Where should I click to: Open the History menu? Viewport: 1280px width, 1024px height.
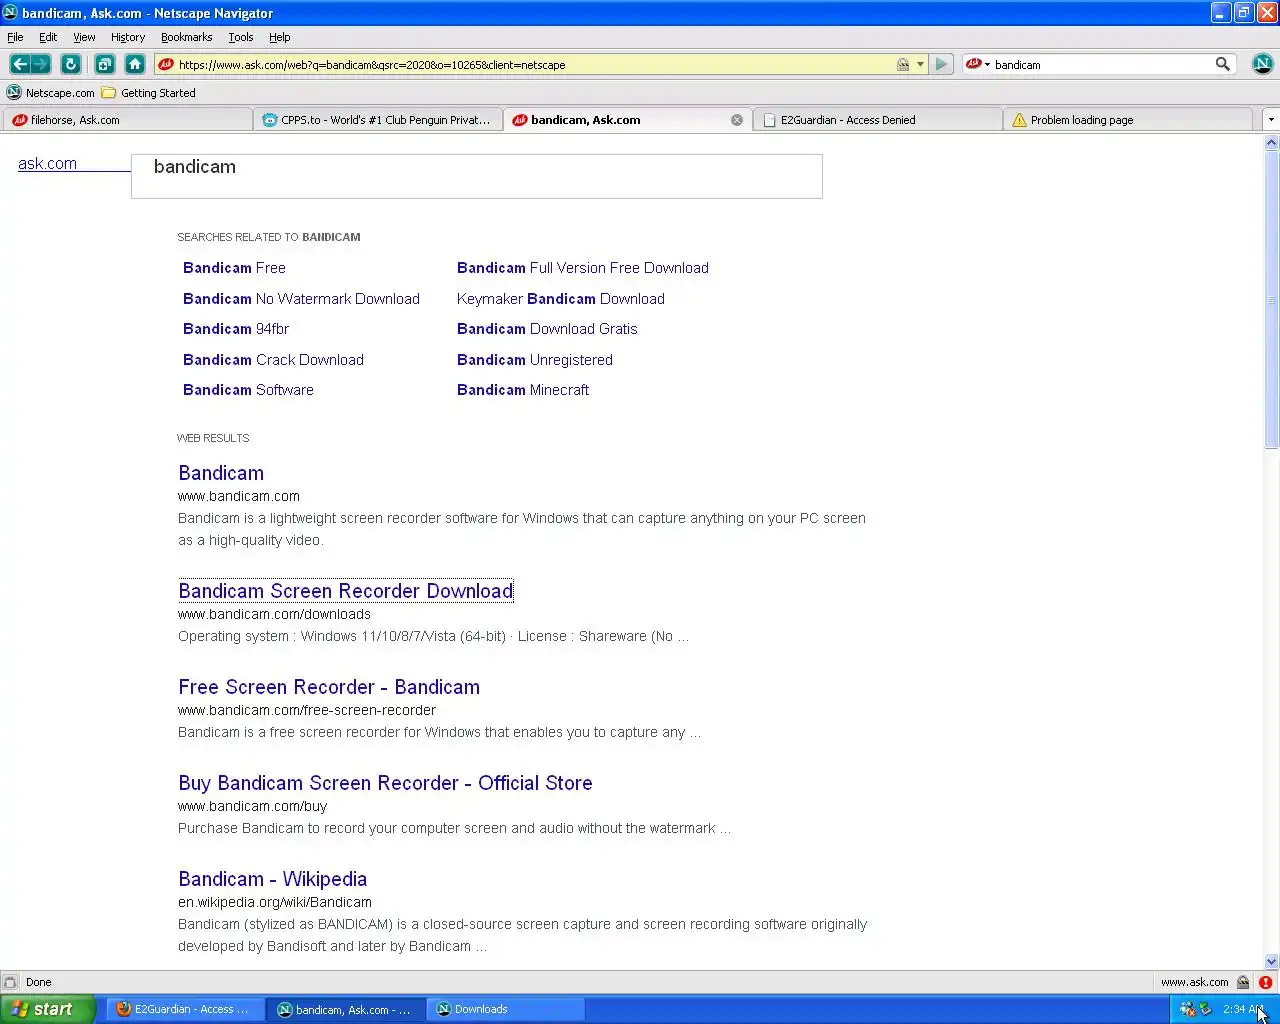(x=128, y=37)
